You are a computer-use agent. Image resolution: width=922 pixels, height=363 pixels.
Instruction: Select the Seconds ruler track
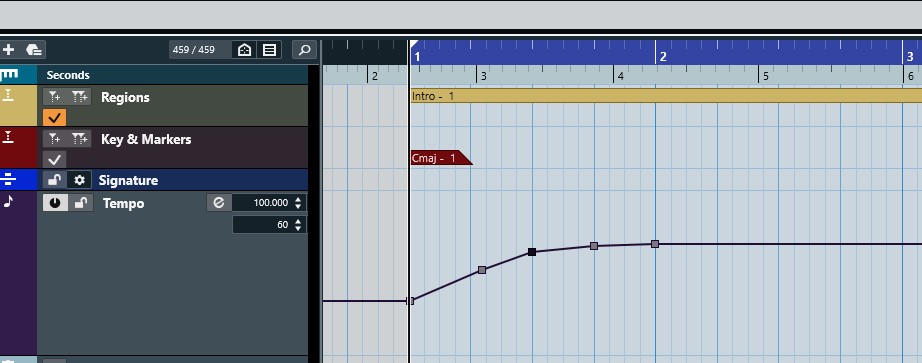click(x=173, y=75)
